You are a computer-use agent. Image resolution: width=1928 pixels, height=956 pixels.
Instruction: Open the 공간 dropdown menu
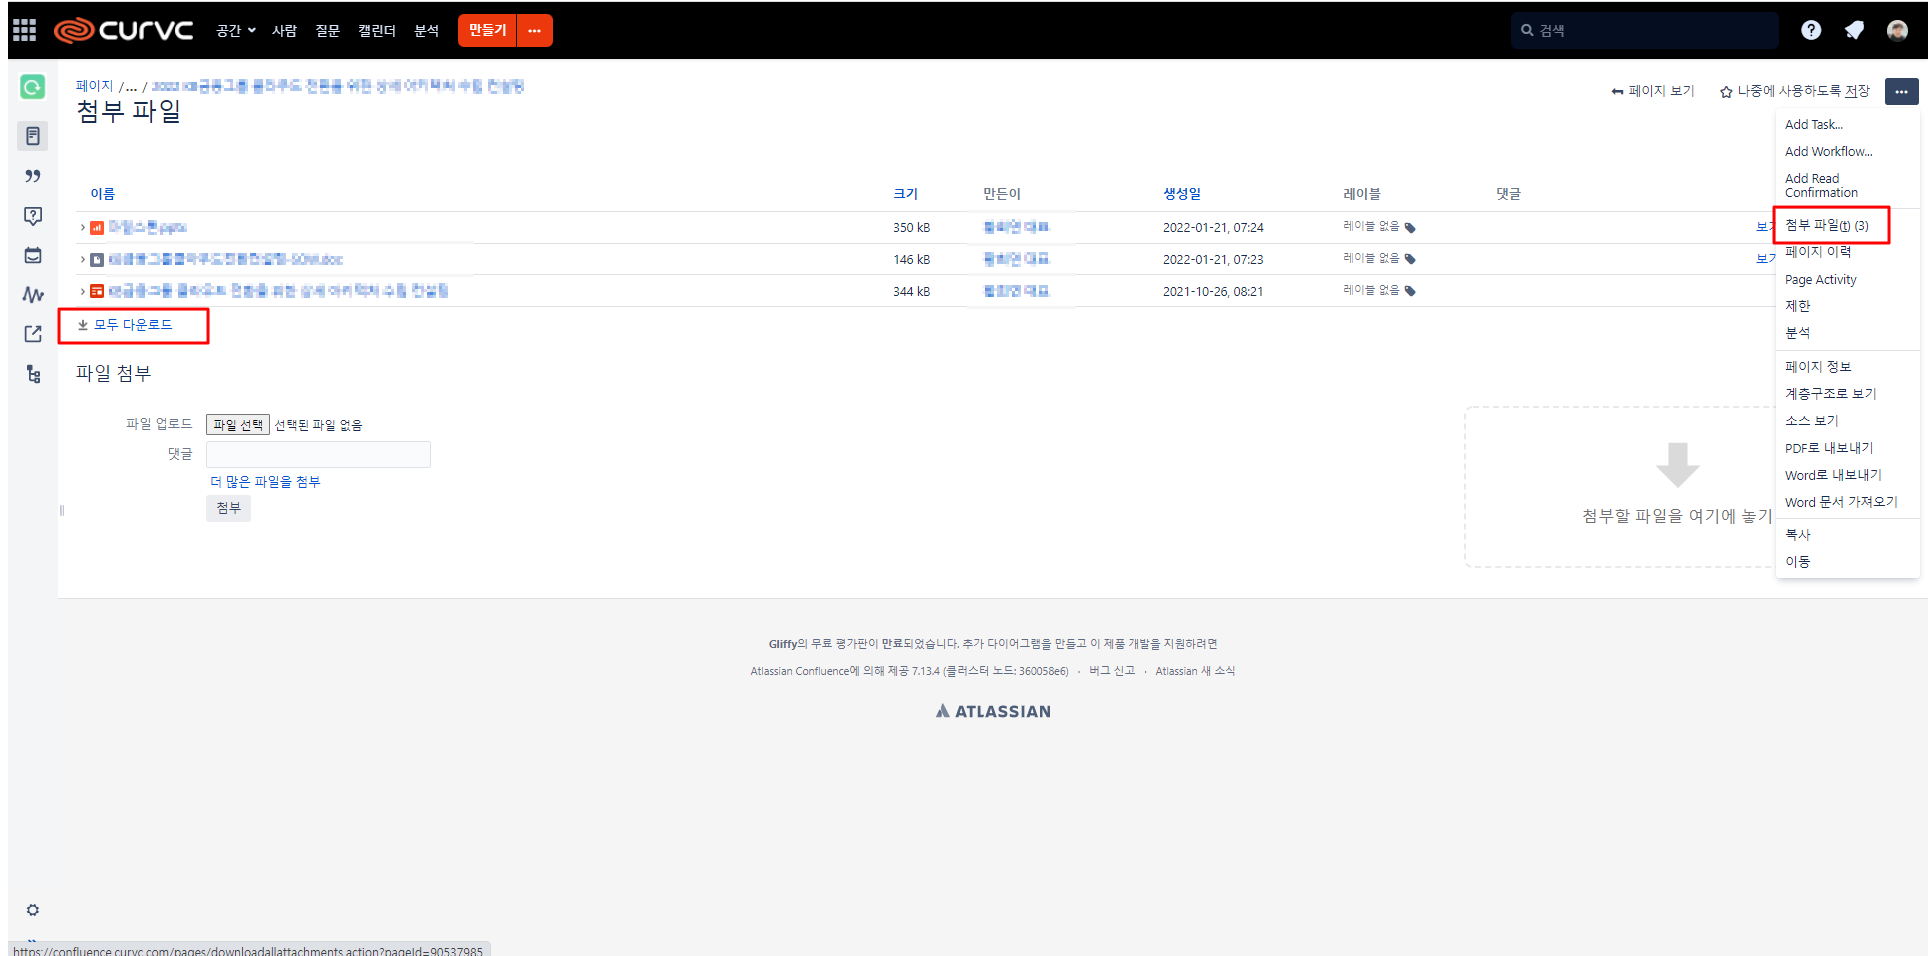pos(235,31)
